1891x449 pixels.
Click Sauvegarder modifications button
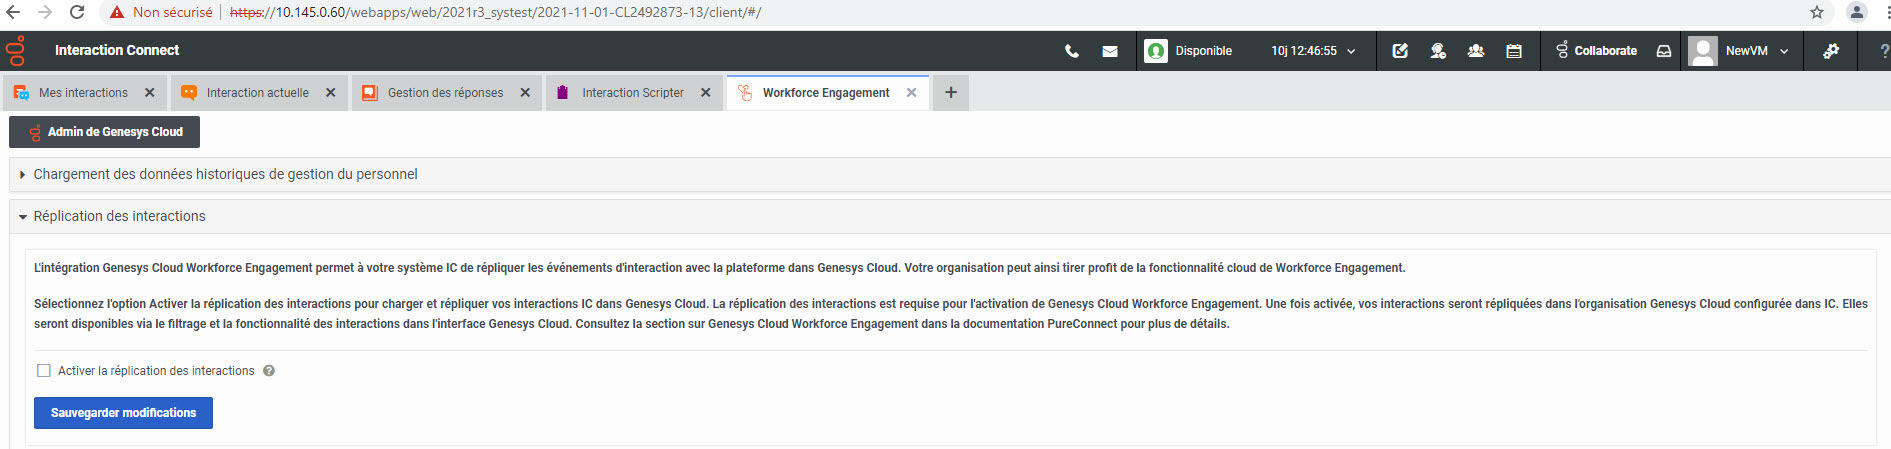click(x=123, y=413)
